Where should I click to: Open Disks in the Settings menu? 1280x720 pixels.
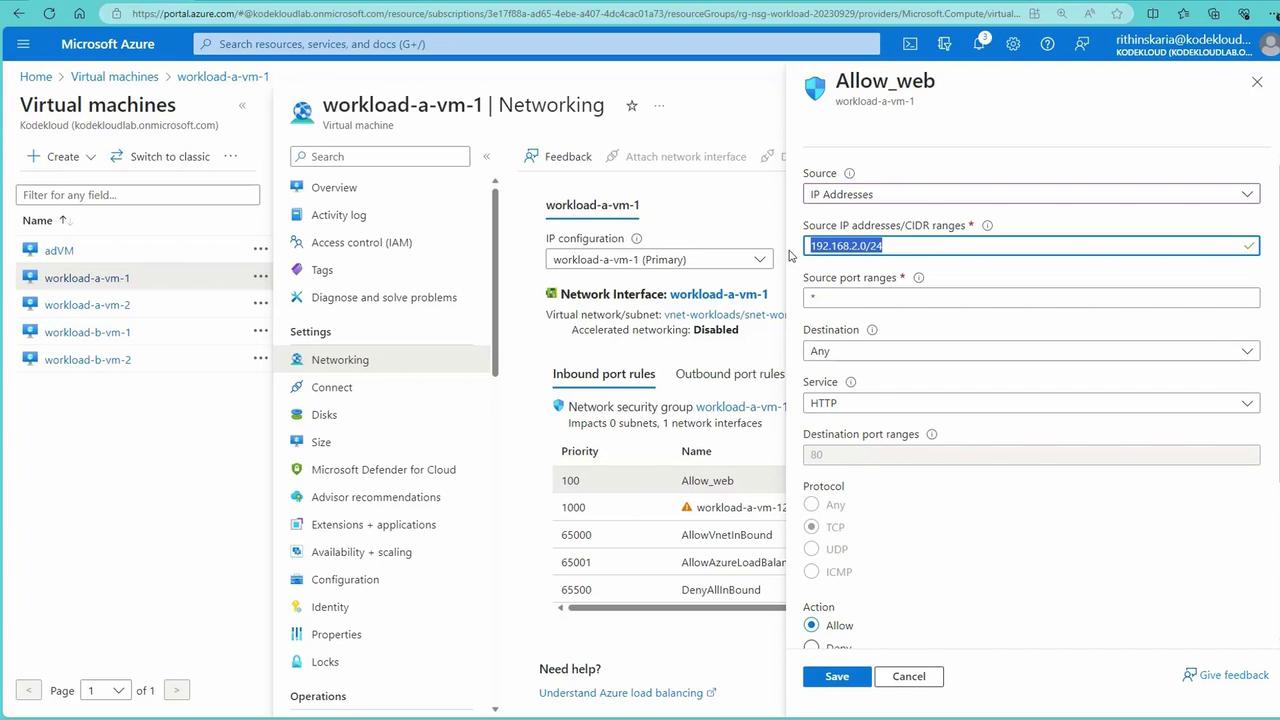pyautogui.click(x=324, y=415)
